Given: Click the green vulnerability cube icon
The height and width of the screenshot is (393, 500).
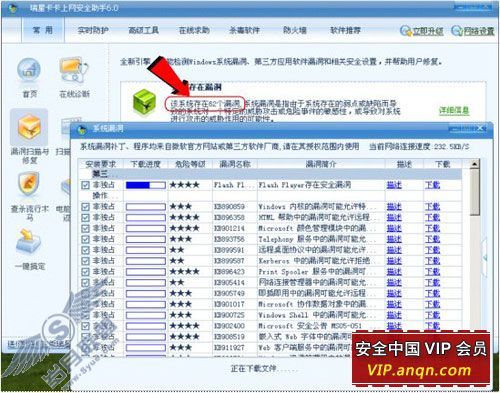Looking at the screenshot, I should (x=144, y=102).
